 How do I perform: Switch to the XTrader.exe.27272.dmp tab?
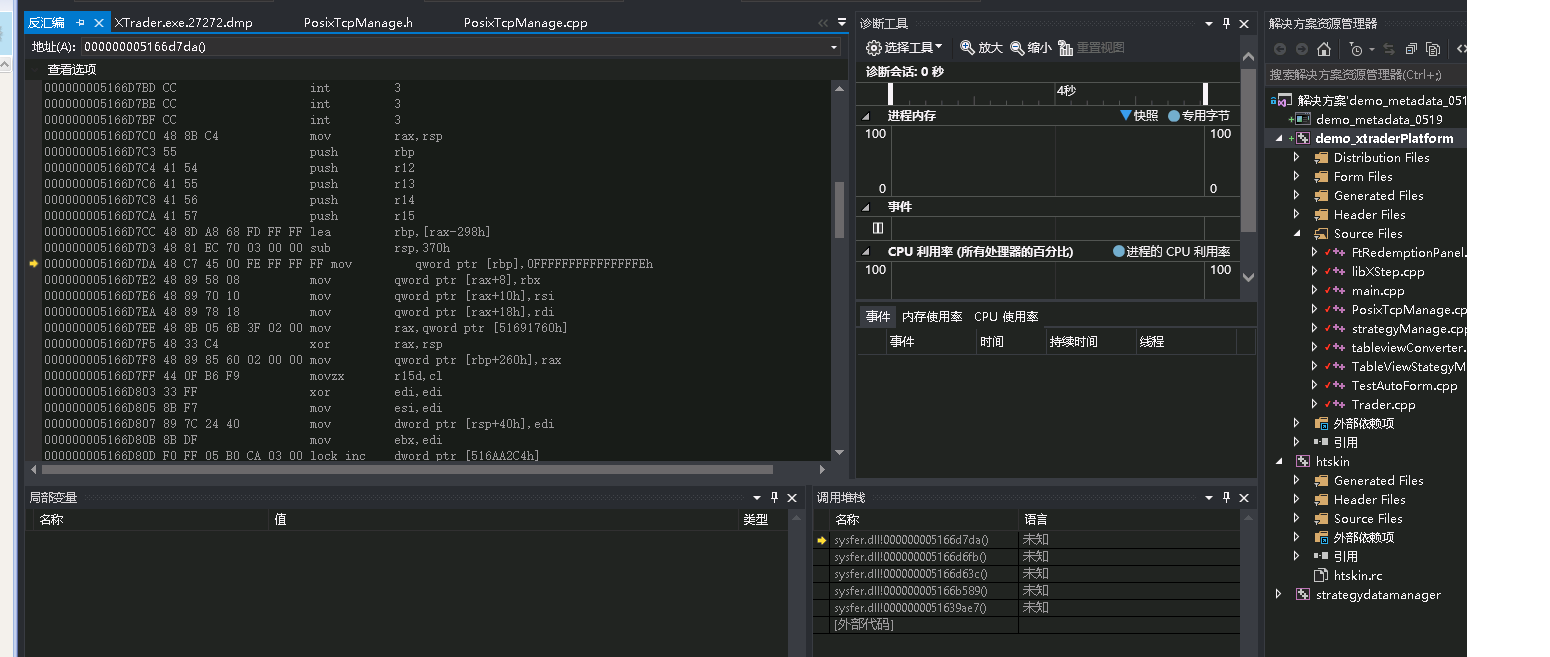point(182,22)
